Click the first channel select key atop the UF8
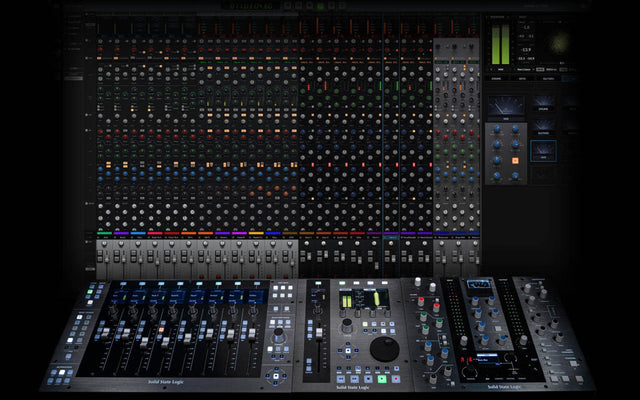This screenshot has height=400, width=640. pos(123,284)
